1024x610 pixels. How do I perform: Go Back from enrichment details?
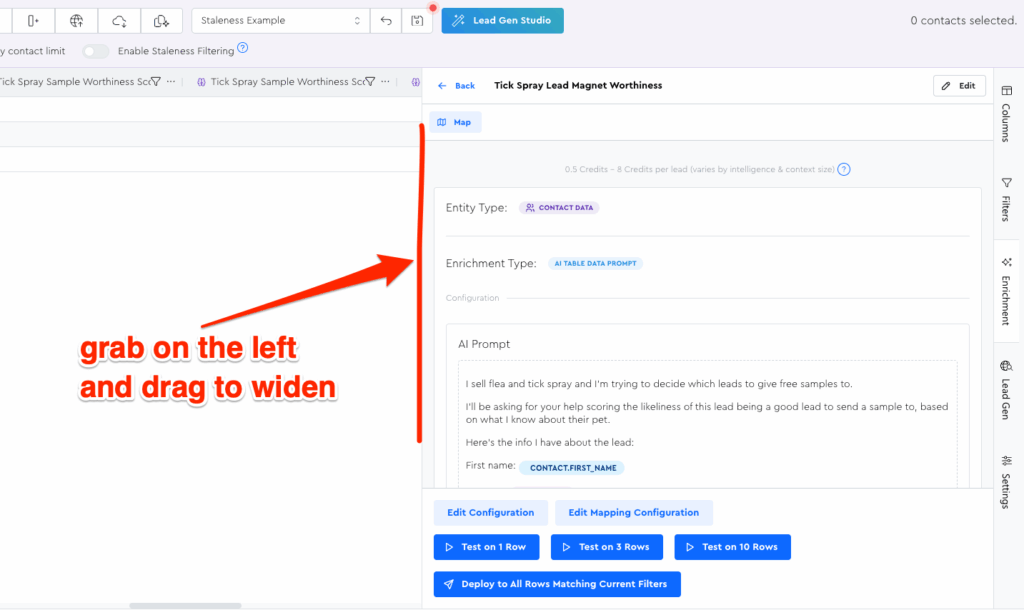coord(457,86)
